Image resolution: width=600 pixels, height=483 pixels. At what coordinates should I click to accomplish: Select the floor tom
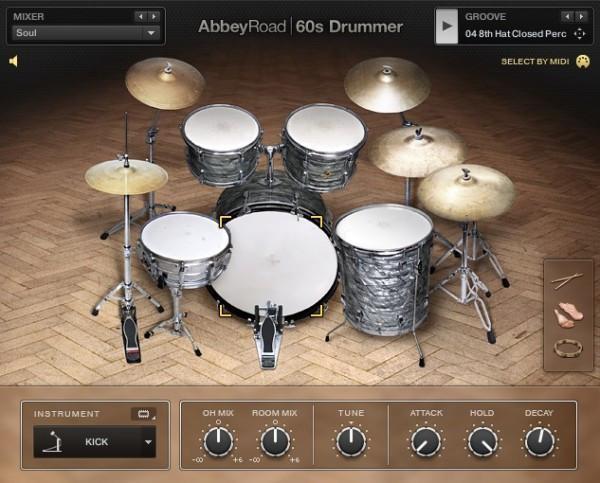coord(384,268)
